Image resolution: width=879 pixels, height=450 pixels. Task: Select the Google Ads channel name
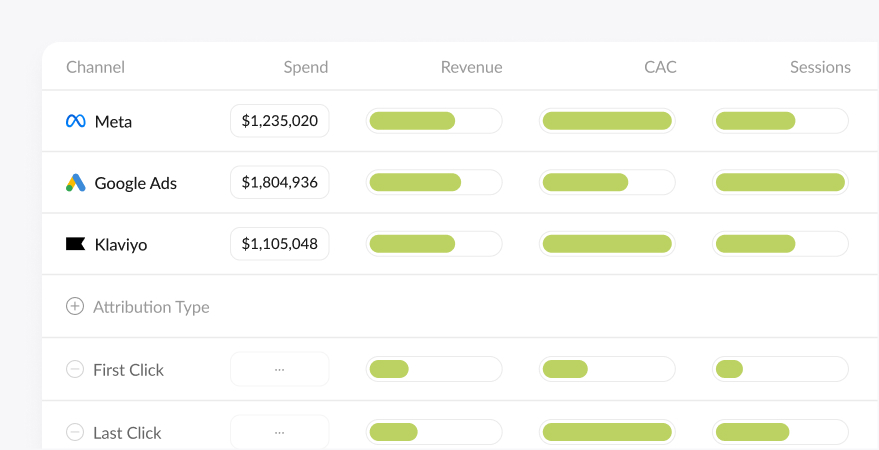click(136, 183)
